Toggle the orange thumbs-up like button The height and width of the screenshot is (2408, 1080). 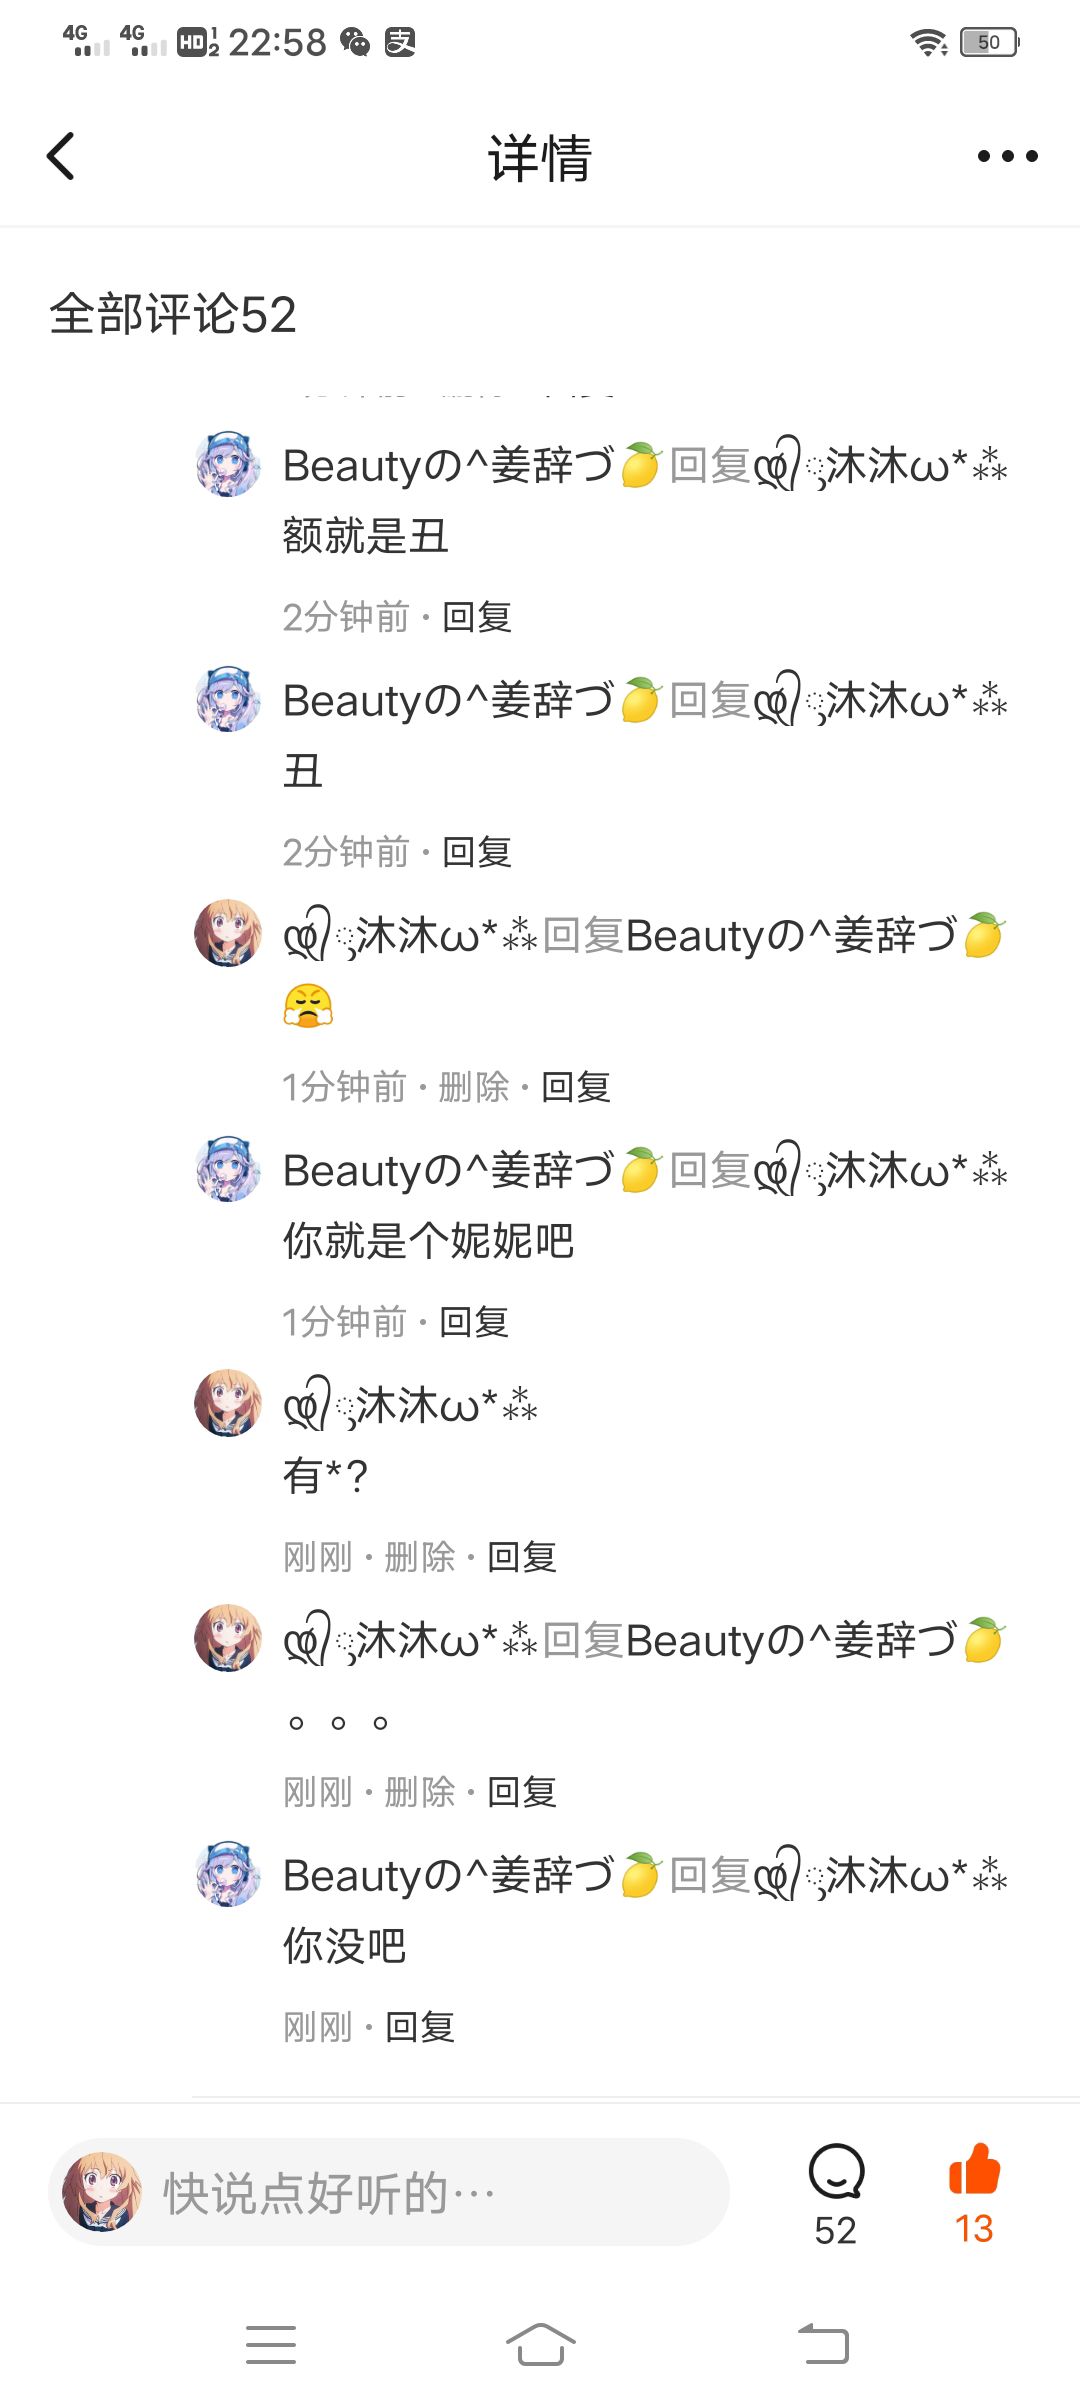click(x=974, y=2170)
